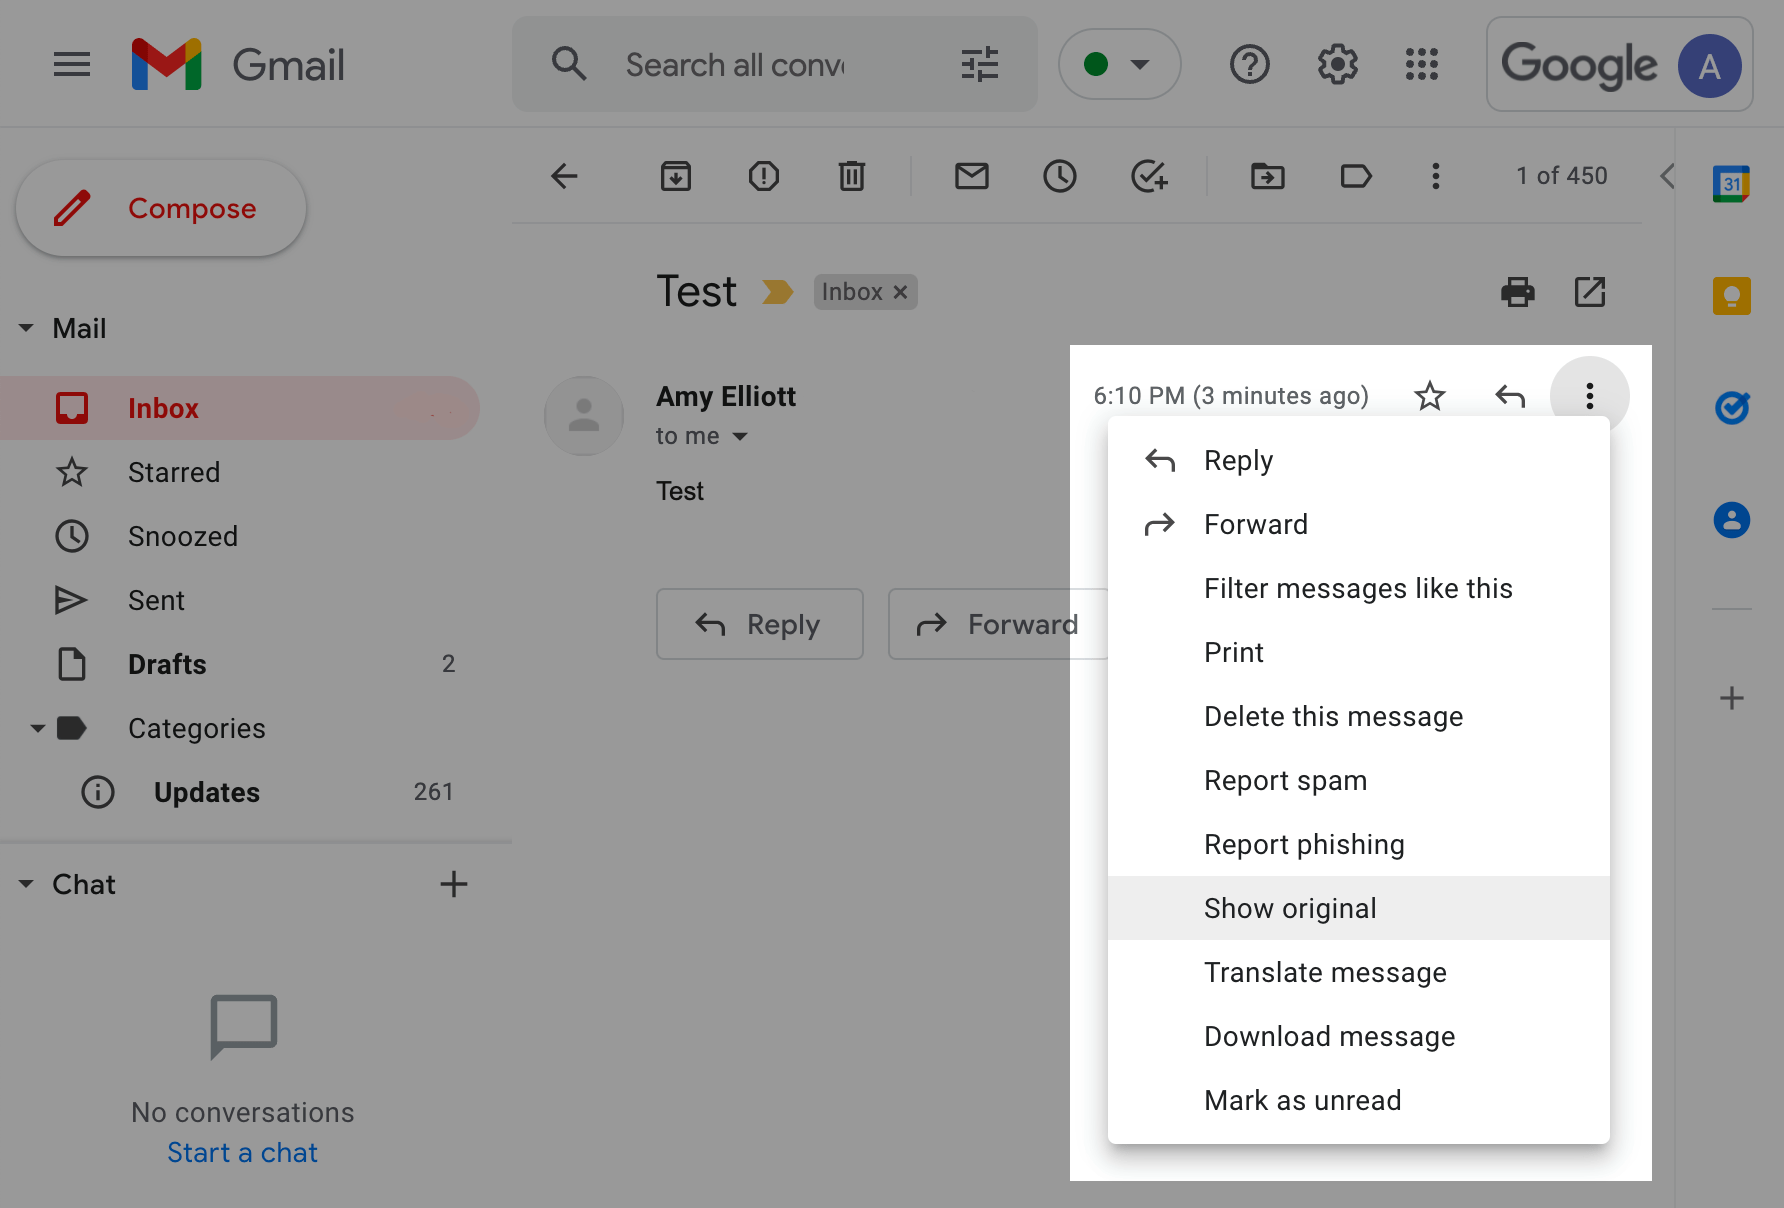Open toolbar More options dots

coord(1436,176)
